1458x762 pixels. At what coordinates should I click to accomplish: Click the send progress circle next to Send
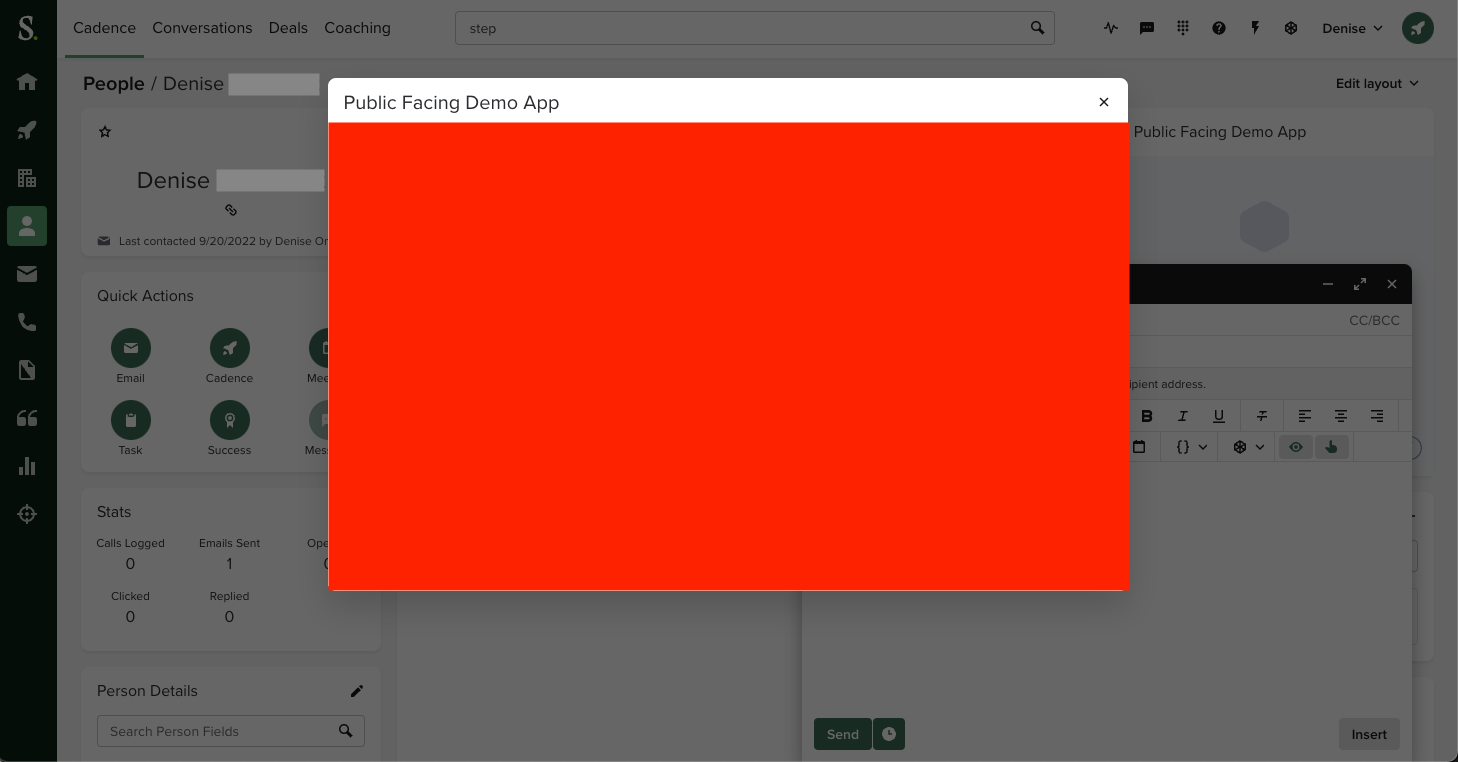point(889,734)
